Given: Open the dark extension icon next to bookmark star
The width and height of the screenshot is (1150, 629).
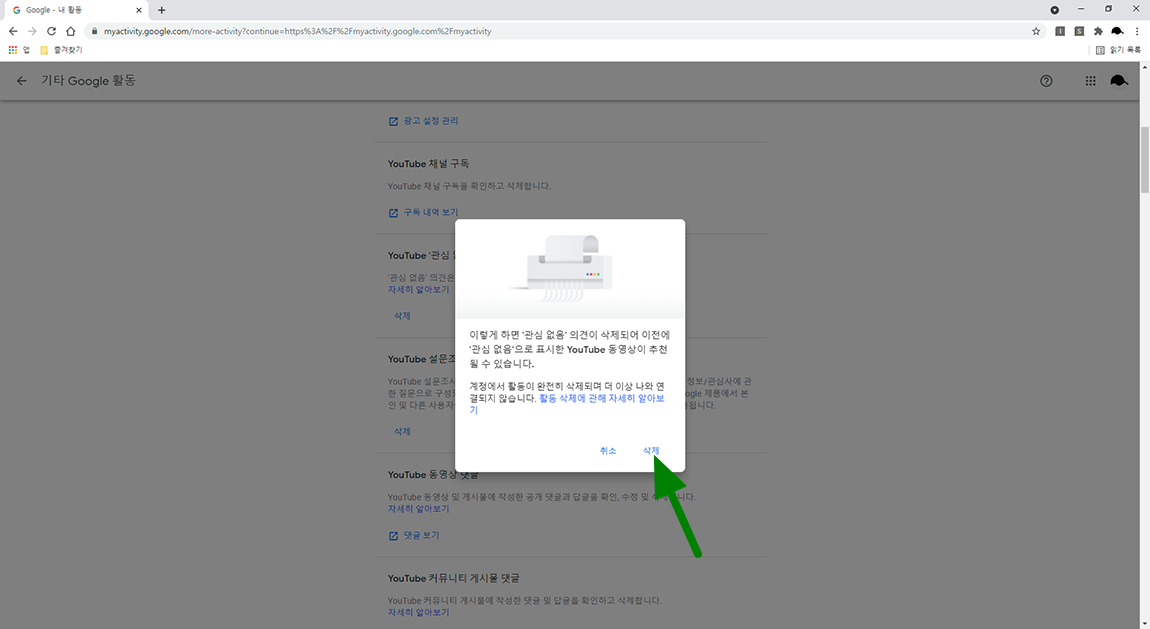Looking at the screenshot, I should (x=1060, y=31).
